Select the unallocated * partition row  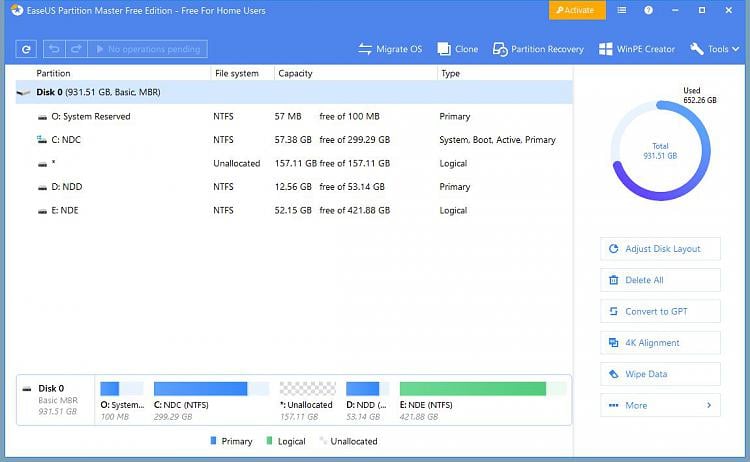(x=294, y=163)
